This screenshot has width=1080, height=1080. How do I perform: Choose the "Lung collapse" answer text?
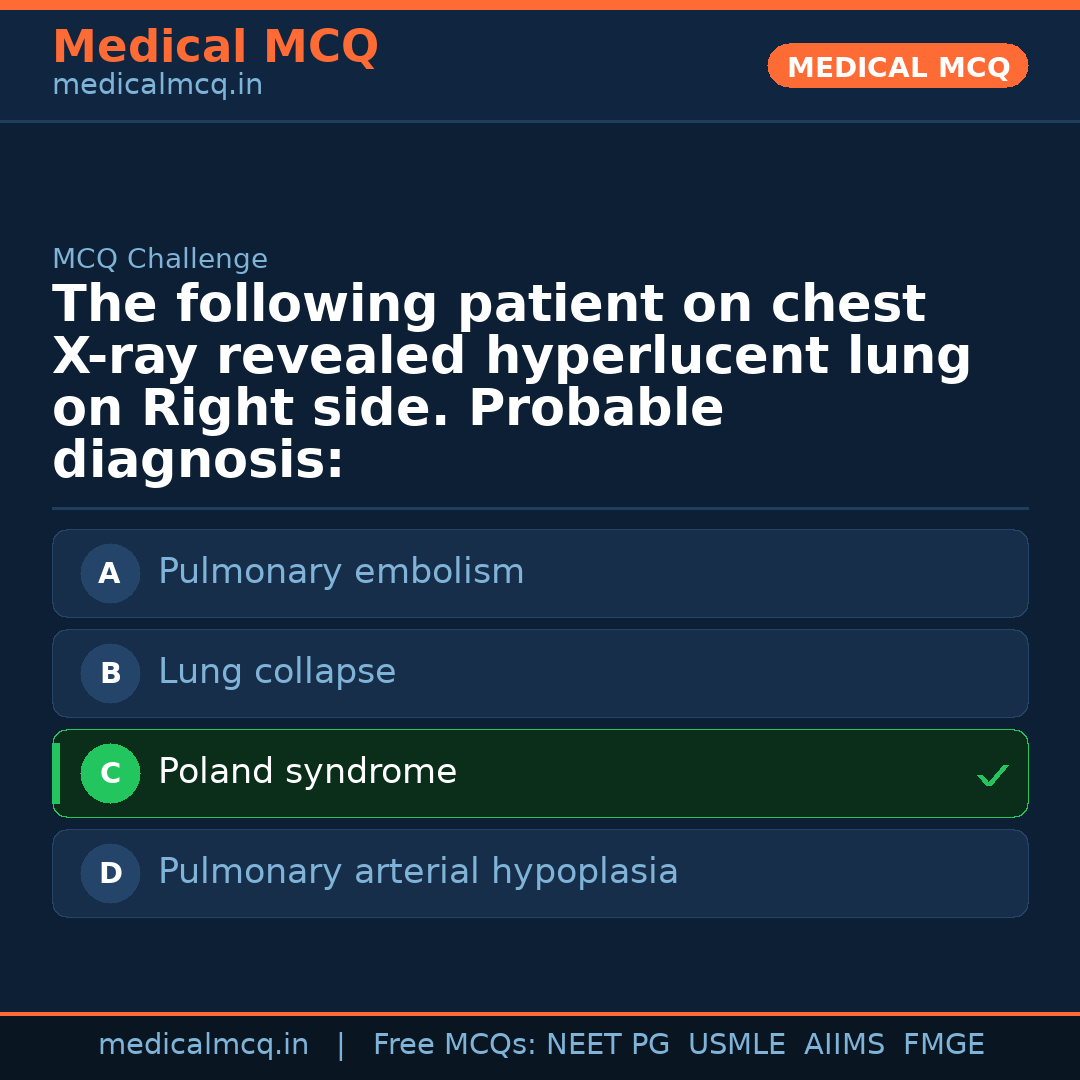277,672
